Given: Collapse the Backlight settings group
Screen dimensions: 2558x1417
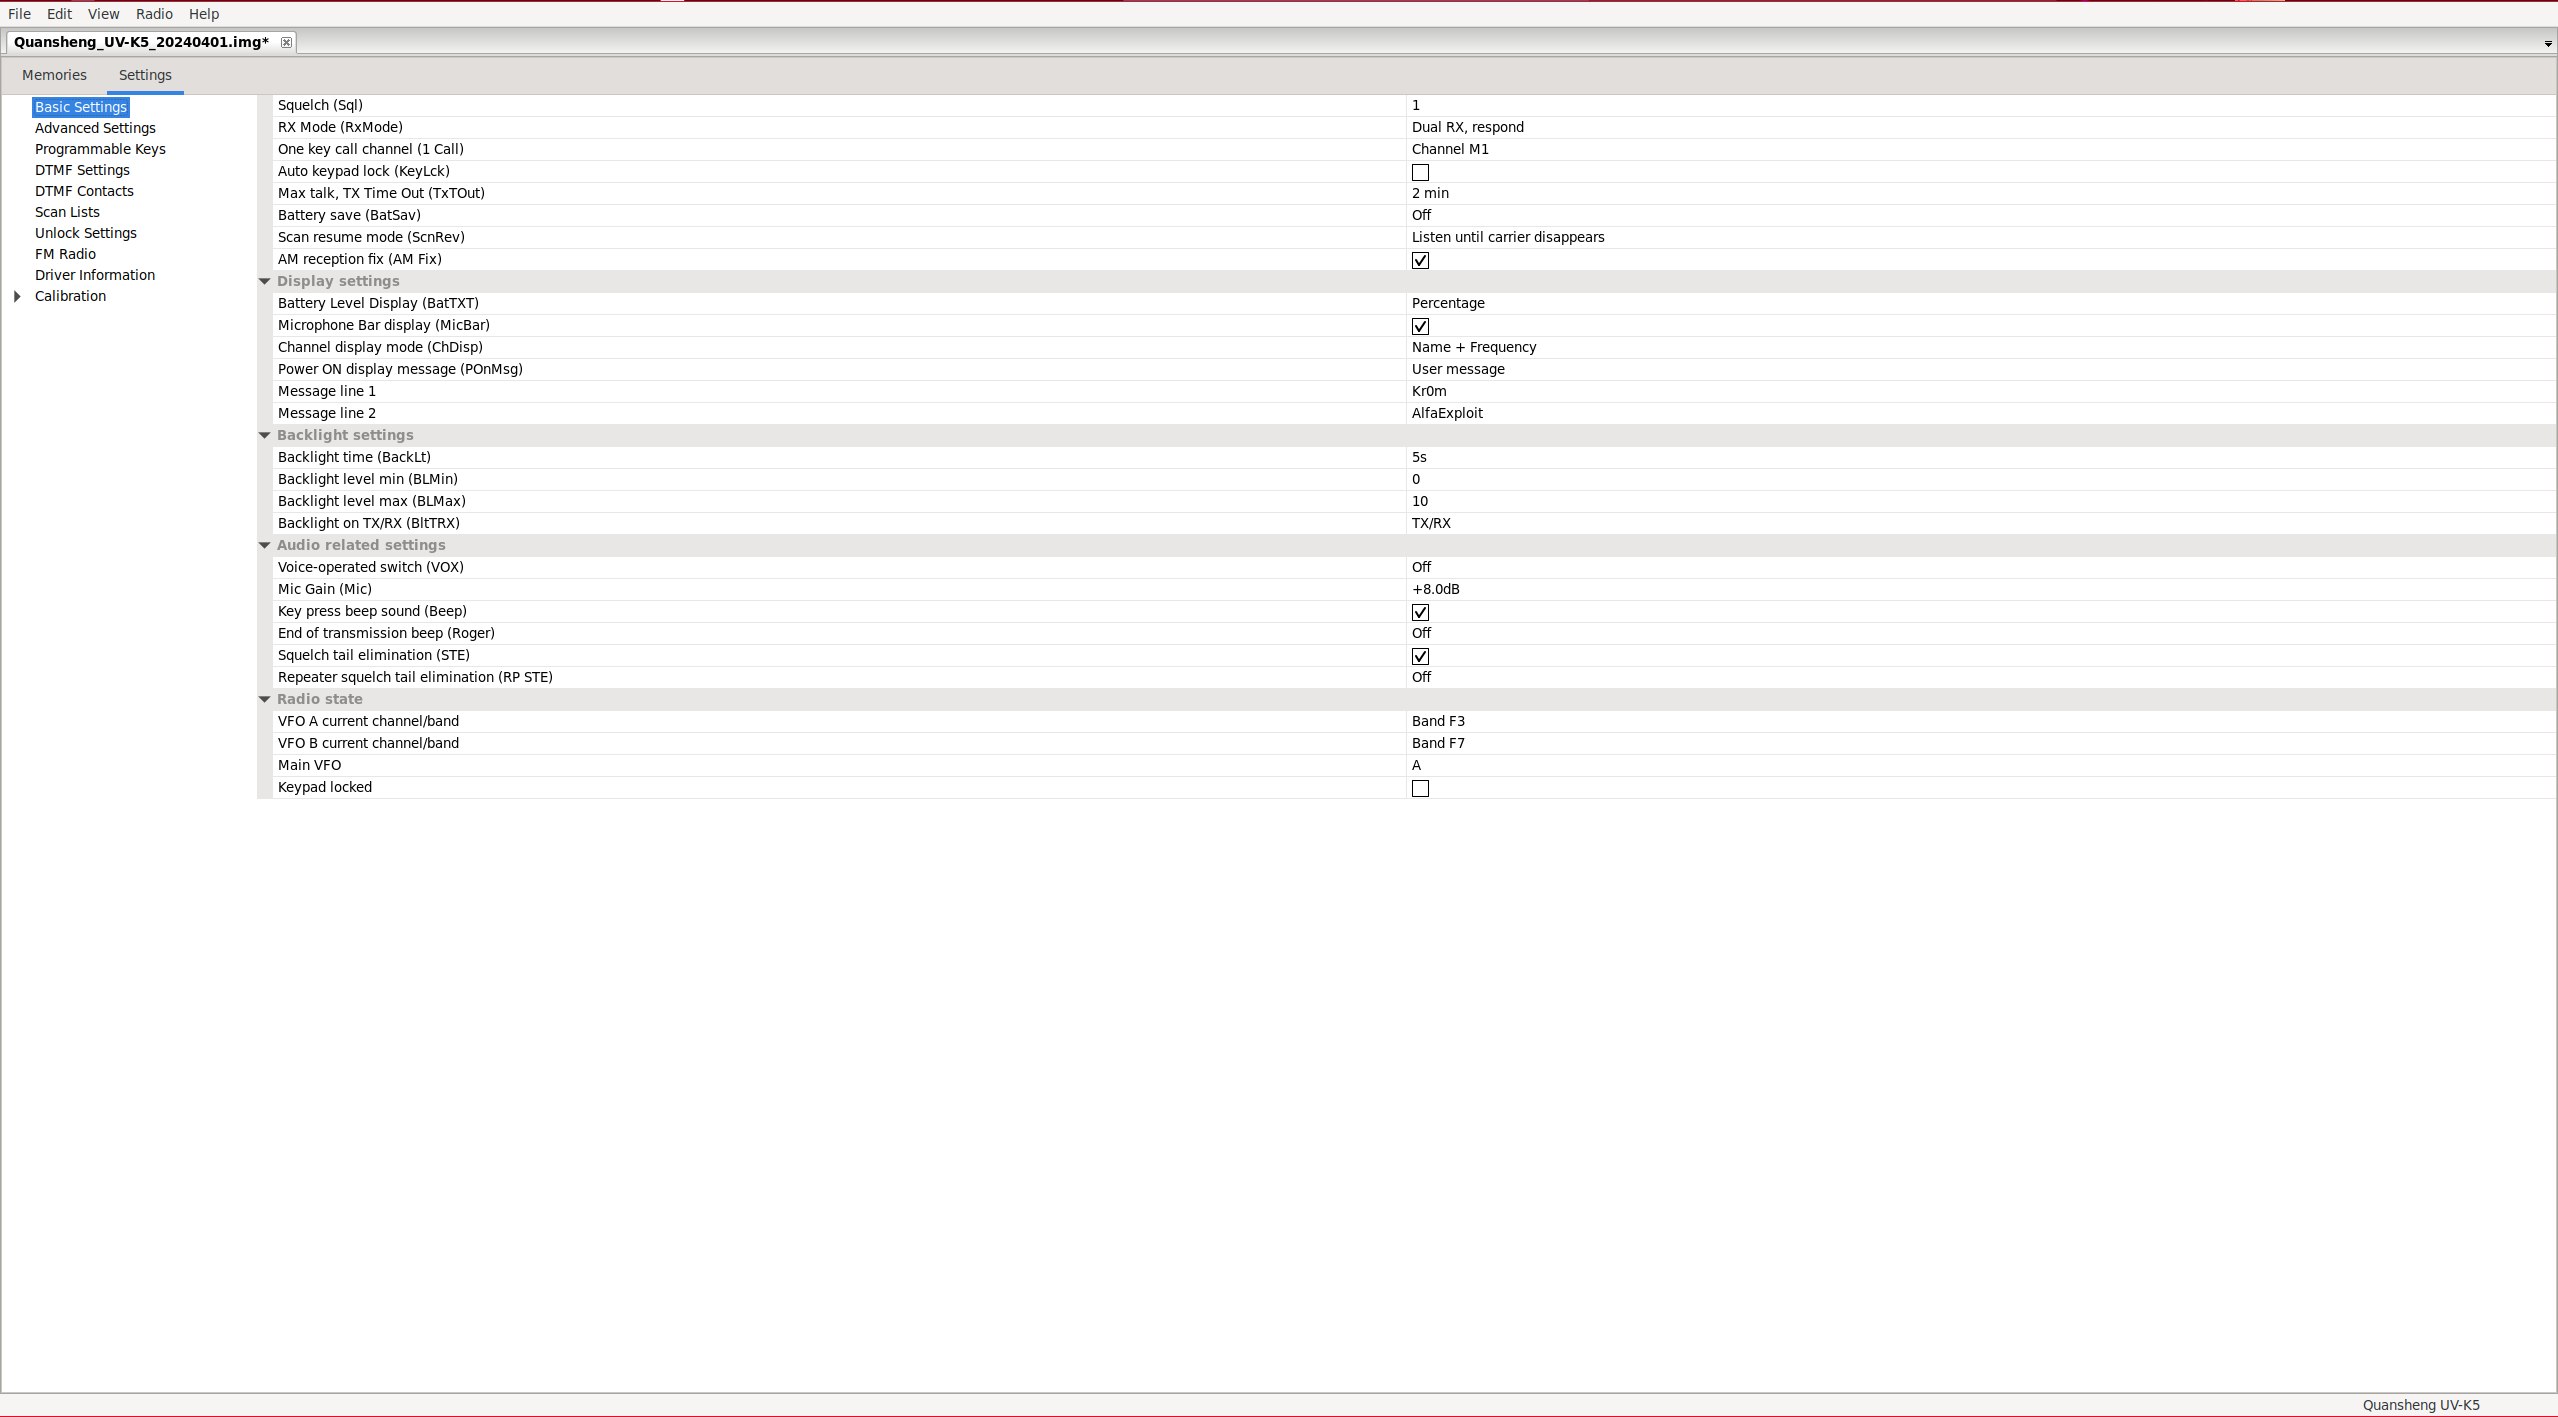Looking at the screenshot, I should click(265, 435).
